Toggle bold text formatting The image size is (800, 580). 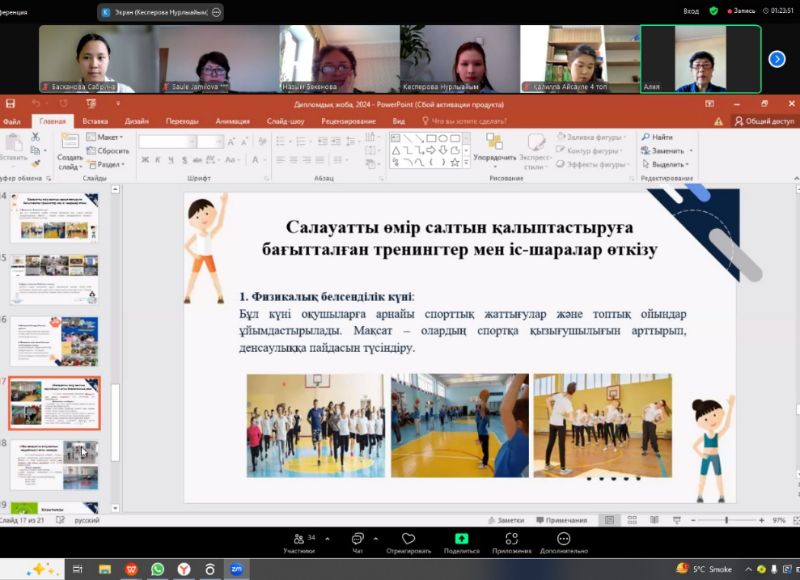tap(145, 158)
